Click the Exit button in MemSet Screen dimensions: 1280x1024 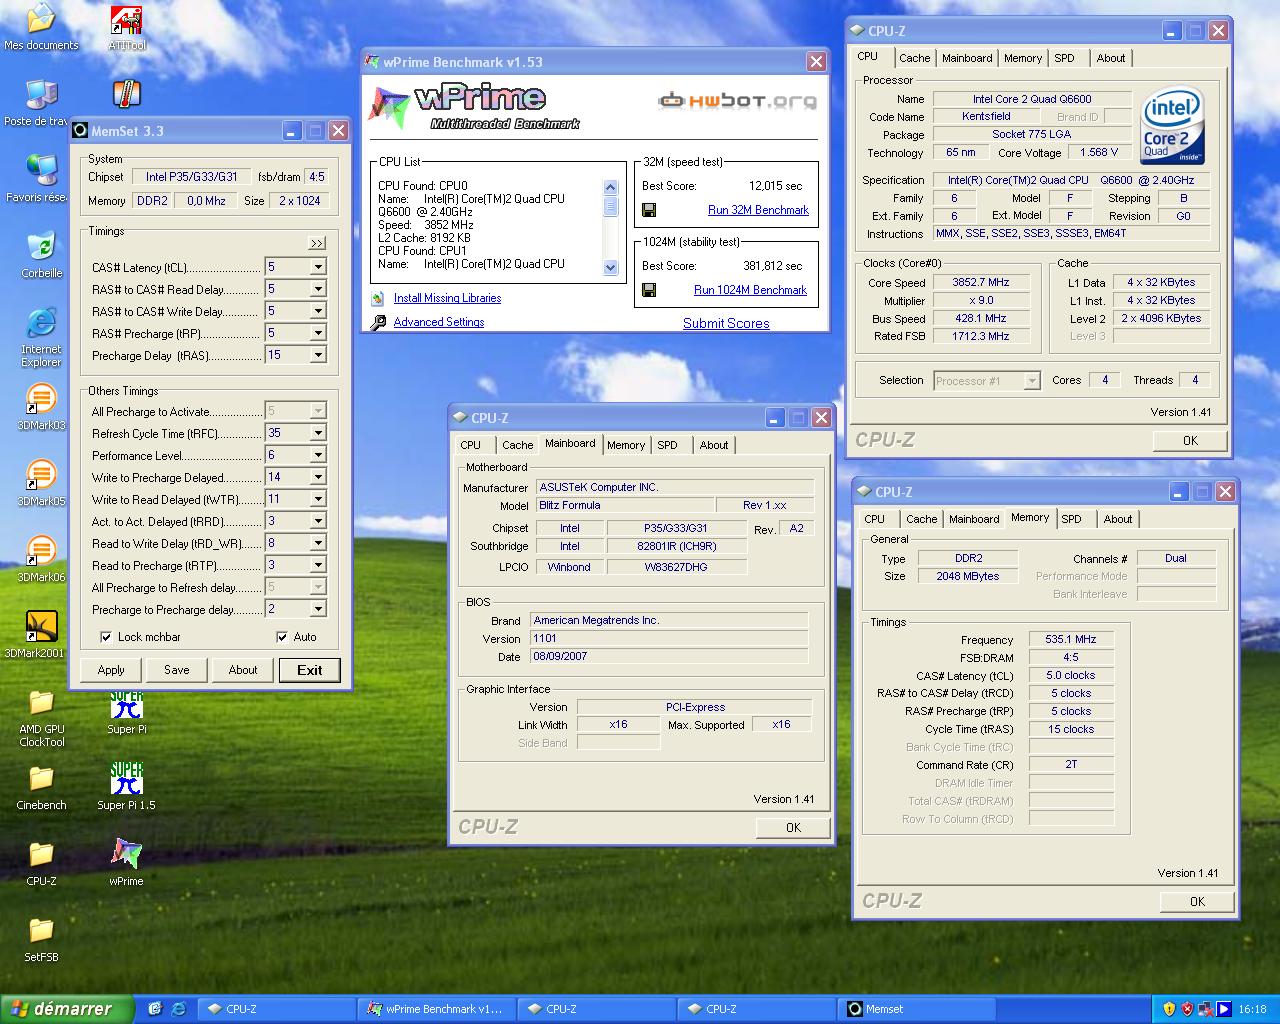coord(310,670)
